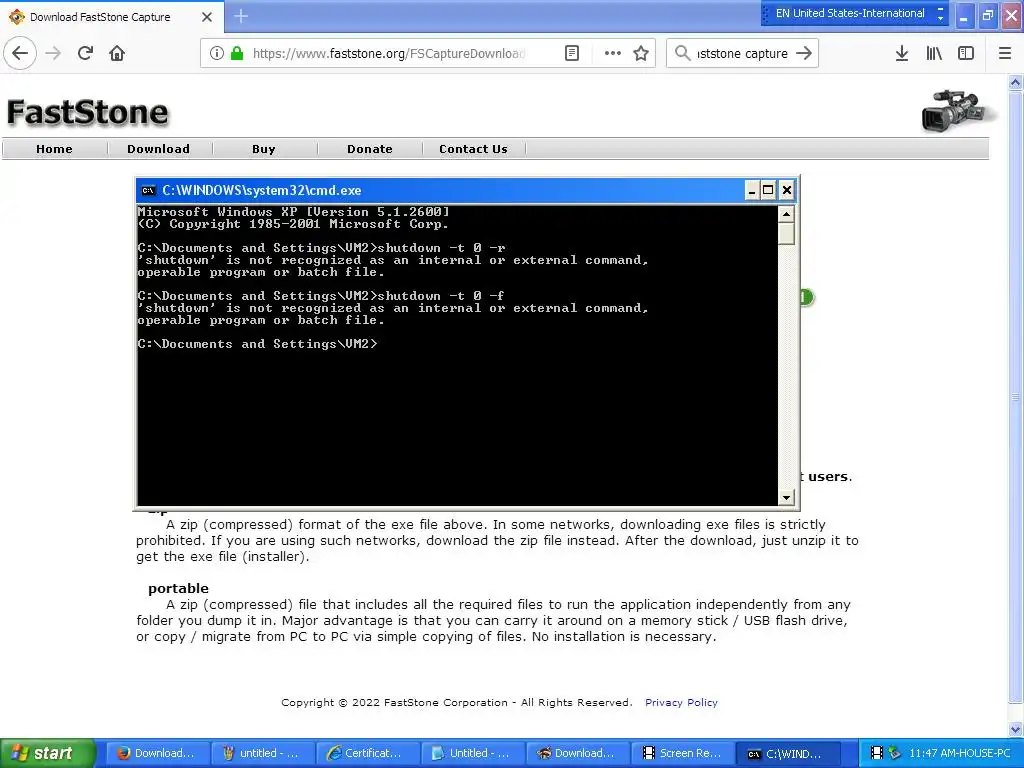This screenshot has width=1024, height=768.
Task: Maximize the cmd.exe window
Action: [x=769, y=190]
